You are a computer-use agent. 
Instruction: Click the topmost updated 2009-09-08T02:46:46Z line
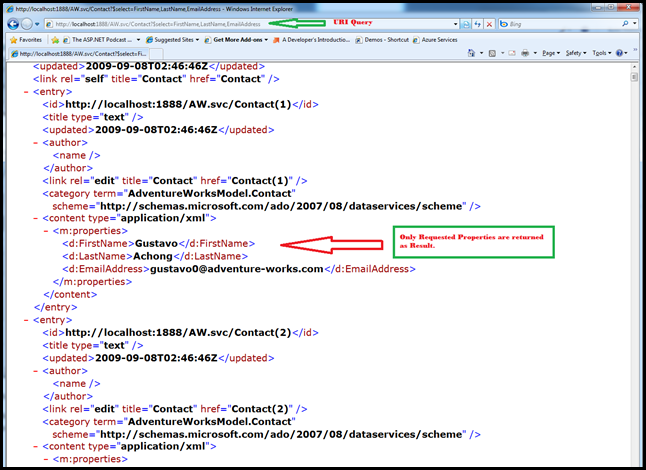[x=149, y=66]
